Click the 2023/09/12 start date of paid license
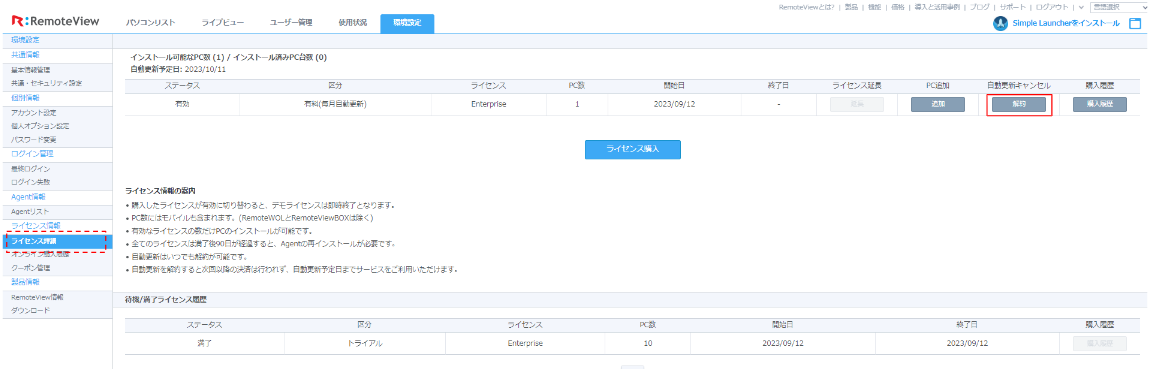The width and height of the screenshot is (1155, 369). tap(675, 105)
